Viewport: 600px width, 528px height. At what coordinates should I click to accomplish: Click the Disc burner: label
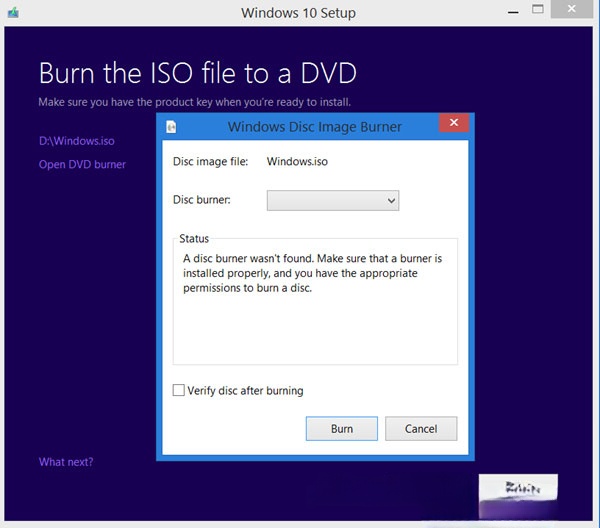tap(202, 200)
